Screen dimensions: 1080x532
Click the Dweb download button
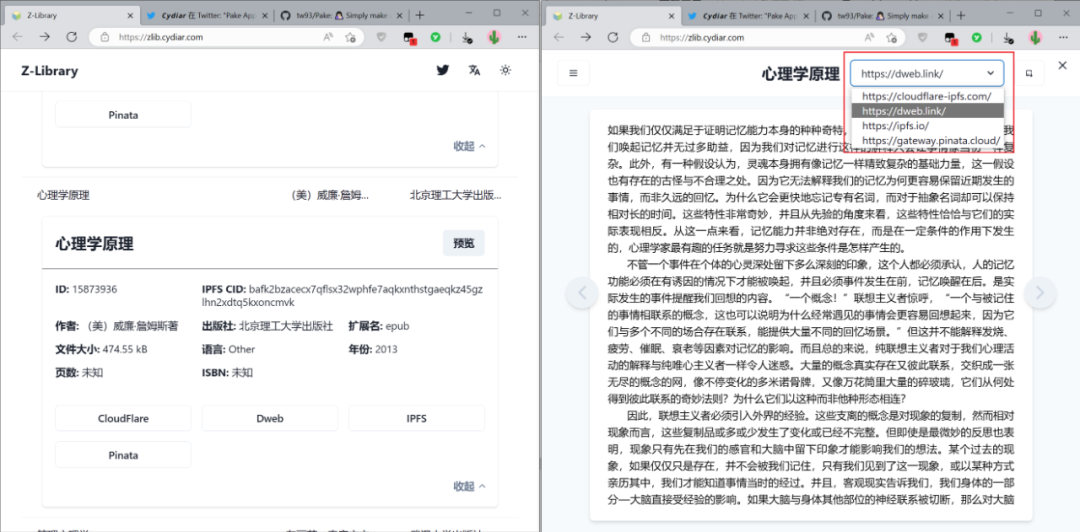tap(270, 418)
